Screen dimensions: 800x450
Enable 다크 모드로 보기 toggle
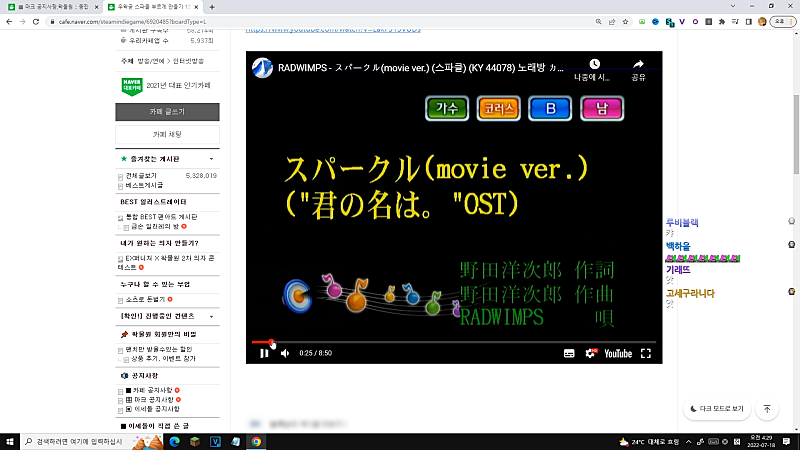(717, 409)
